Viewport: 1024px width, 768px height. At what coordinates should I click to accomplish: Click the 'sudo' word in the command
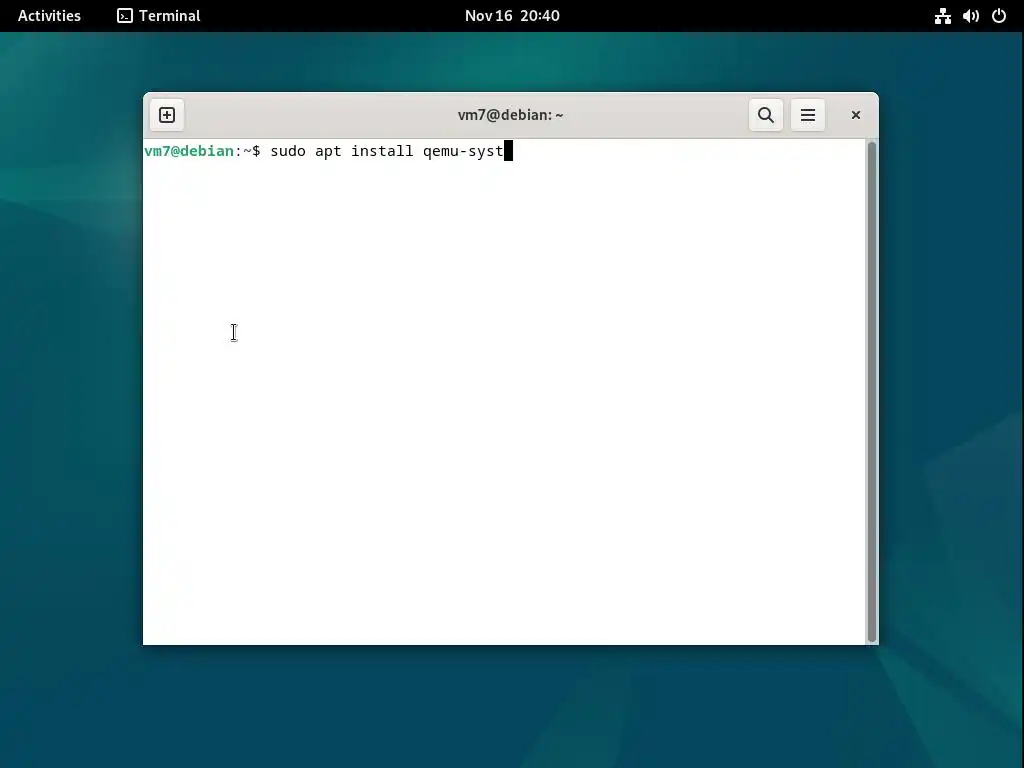pos(288,151)
